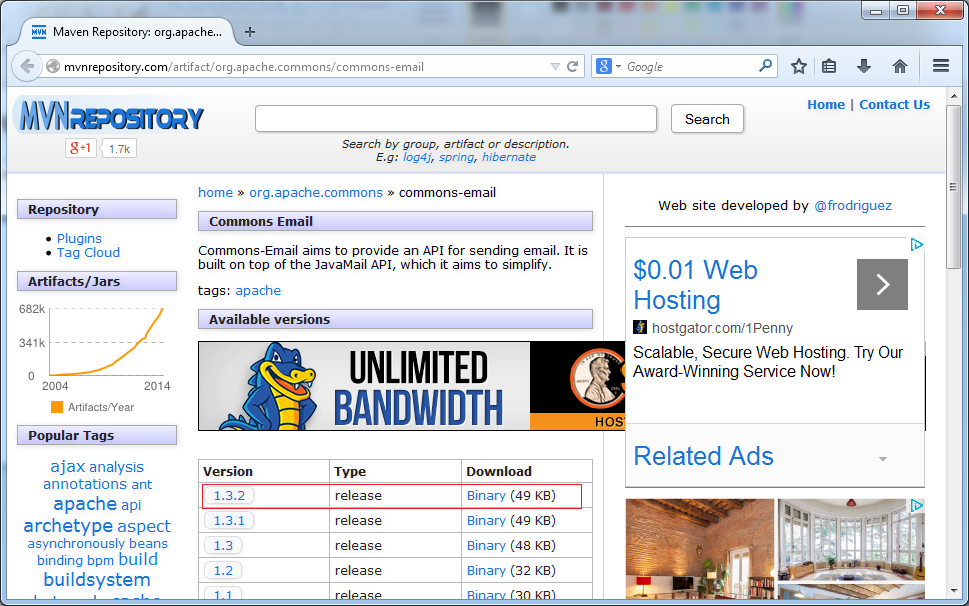969x606 pixels.
Task: Open the bookmarks list icon
Action: click(x=829, y=66)
